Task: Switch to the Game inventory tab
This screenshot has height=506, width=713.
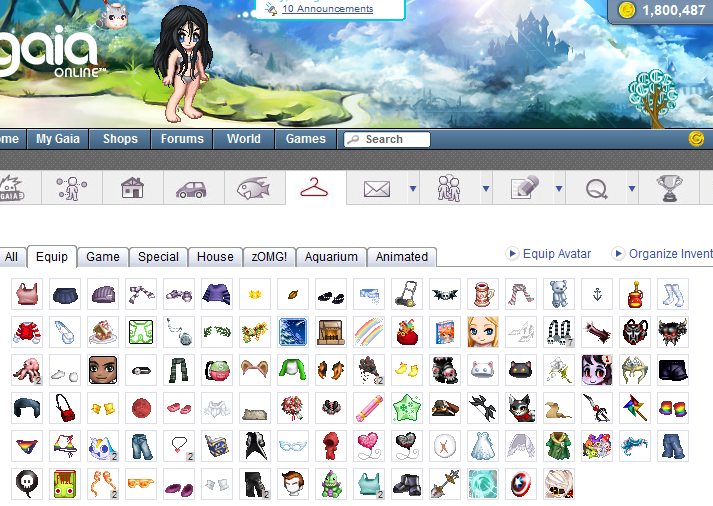Action: [103, 257]
